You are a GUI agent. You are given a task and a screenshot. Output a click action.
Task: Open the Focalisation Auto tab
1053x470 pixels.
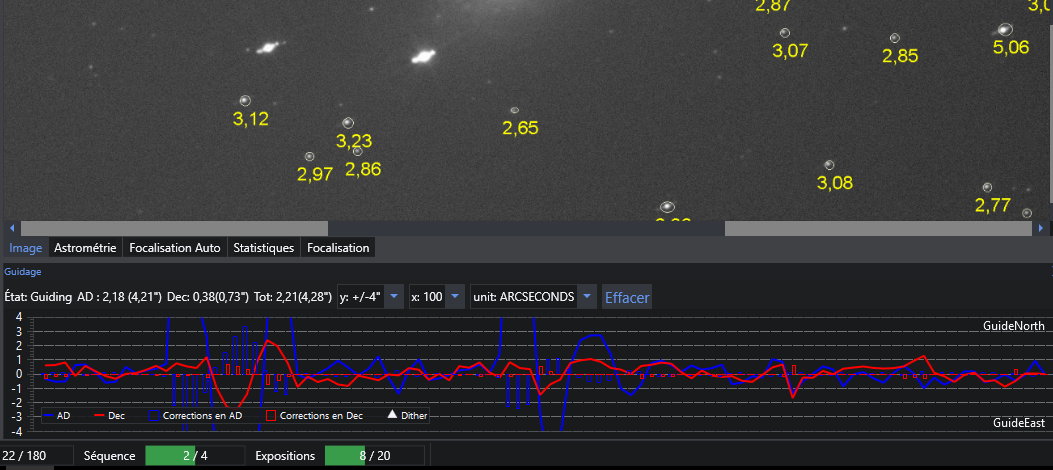[175, 248]
